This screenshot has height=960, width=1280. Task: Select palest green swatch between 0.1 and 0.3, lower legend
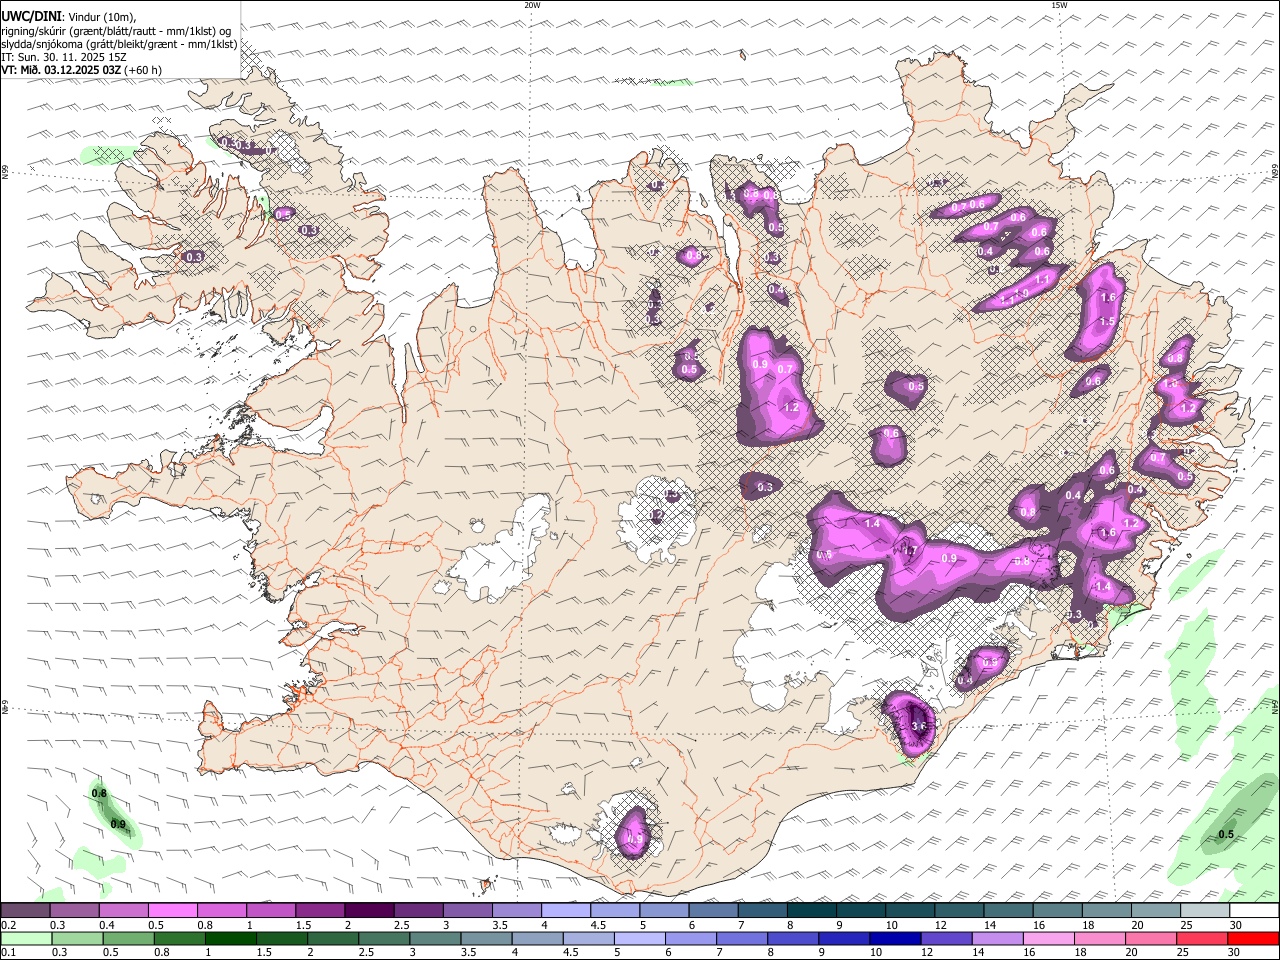pyautogui.click(x=26, y=939)
